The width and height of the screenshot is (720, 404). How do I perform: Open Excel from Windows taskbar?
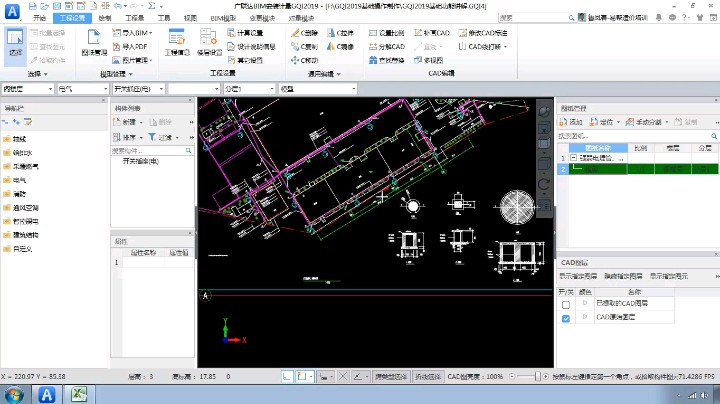(x=79, y=394)
